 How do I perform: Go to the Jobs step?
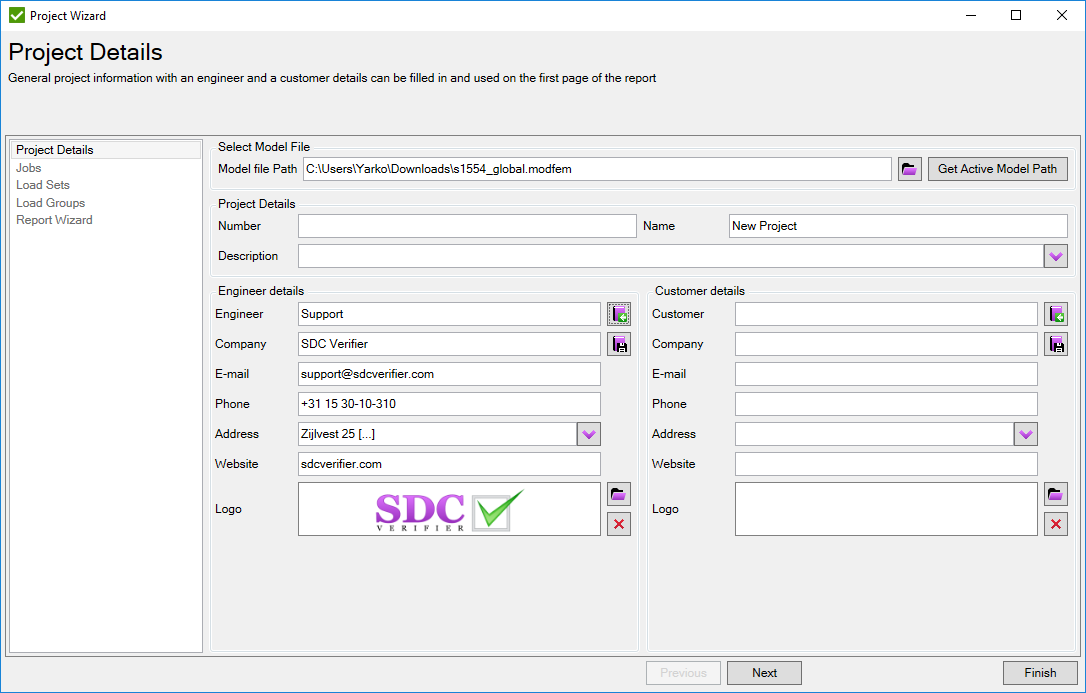pos(29,168)
